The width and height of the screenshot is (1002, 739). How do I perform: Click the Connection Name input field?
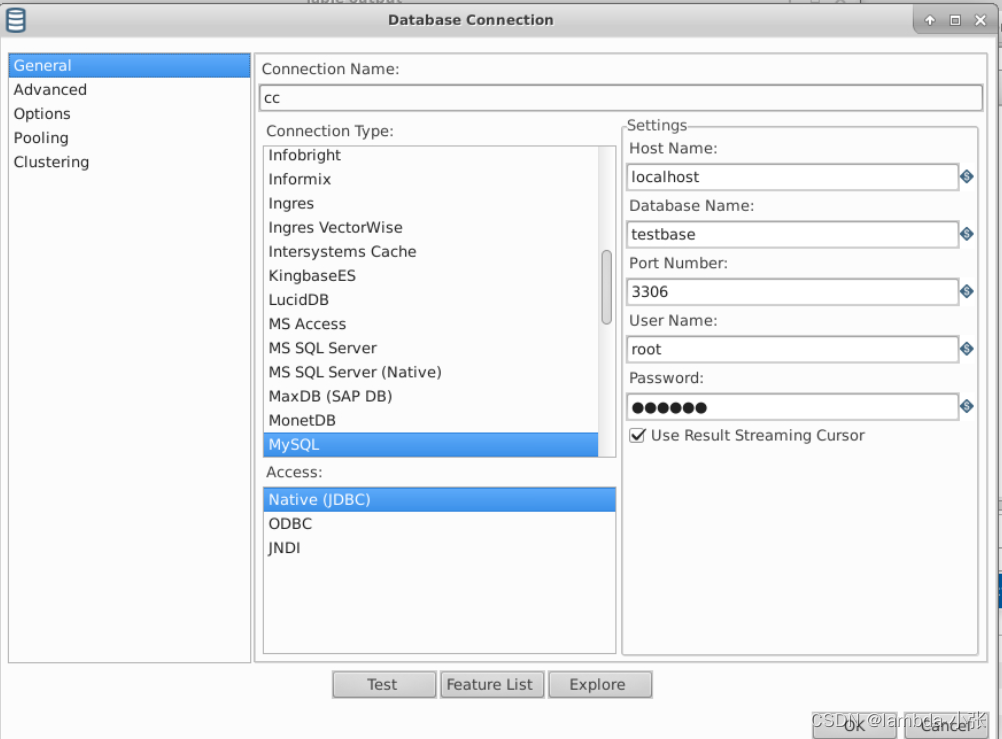point(621,98)
